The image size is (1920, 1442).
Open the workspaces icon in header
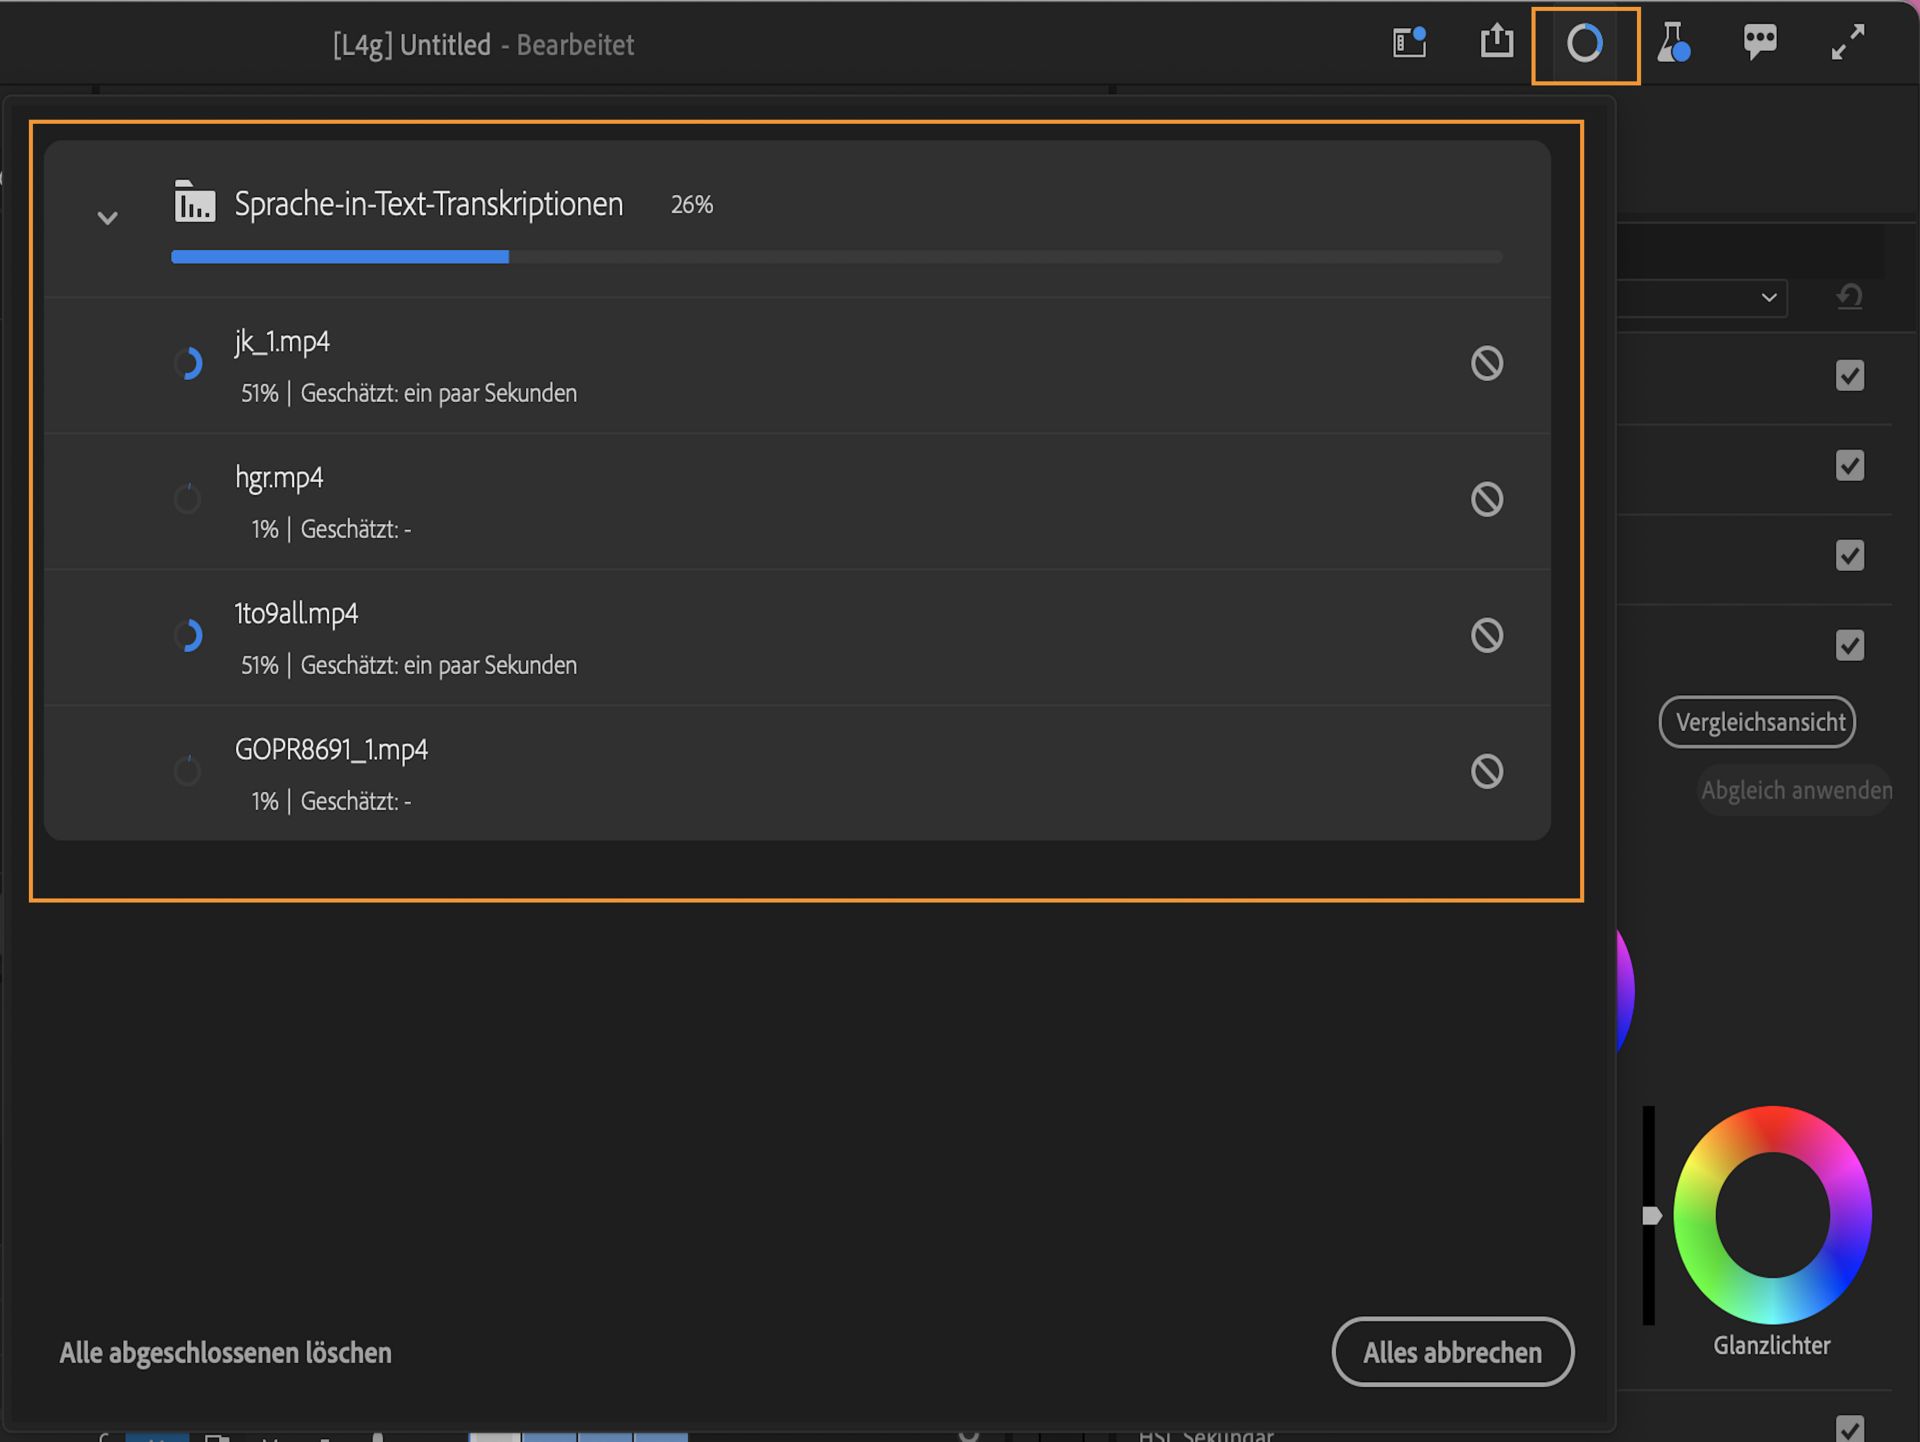coord(1409,42)
